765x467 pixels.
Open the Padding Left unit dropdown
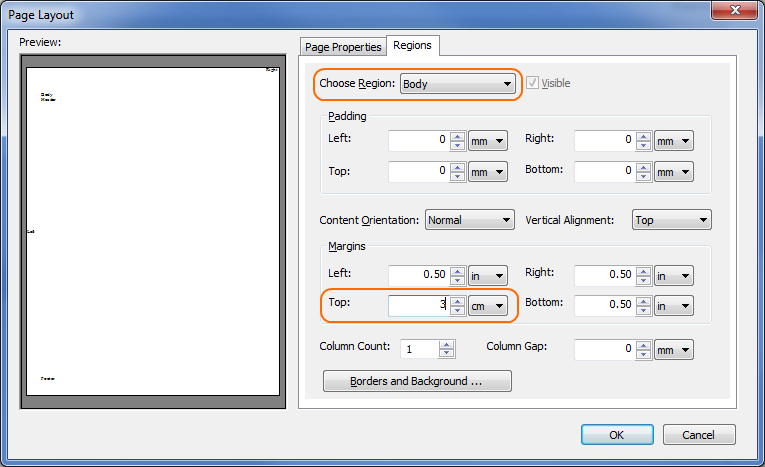point(488,141)
